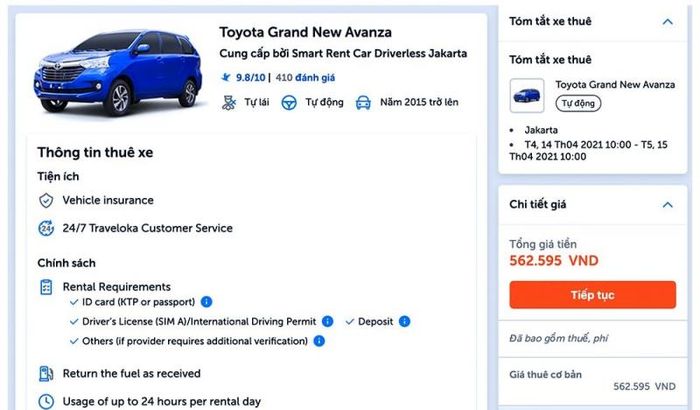The height and width of the screenshot is (410, 700).
Task: Click info icon next to Driver's License requirement
Action: 327,321
